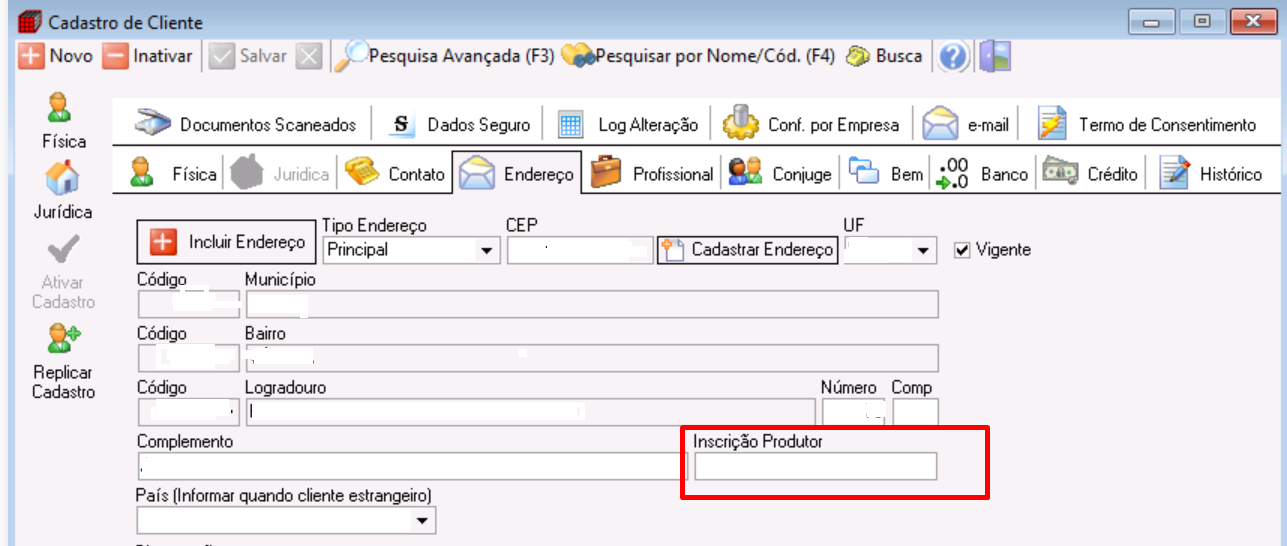Screen dimensions: 1287x546
Task: Open the Documentos Scaneados tab
Action: [245, 125]
